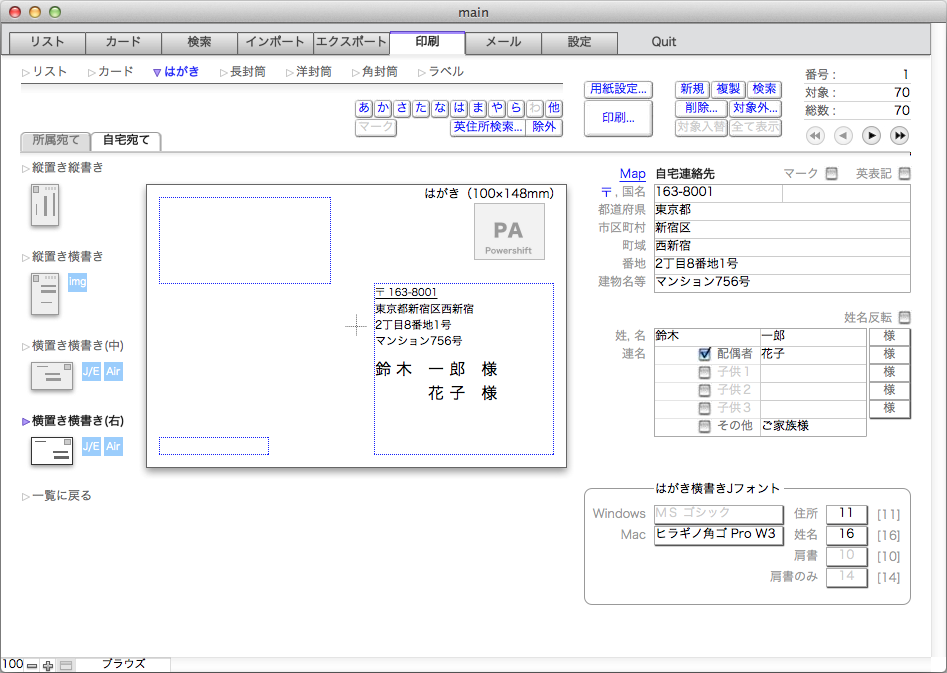
Task: Filter names by か kana index
Action: 383,108
